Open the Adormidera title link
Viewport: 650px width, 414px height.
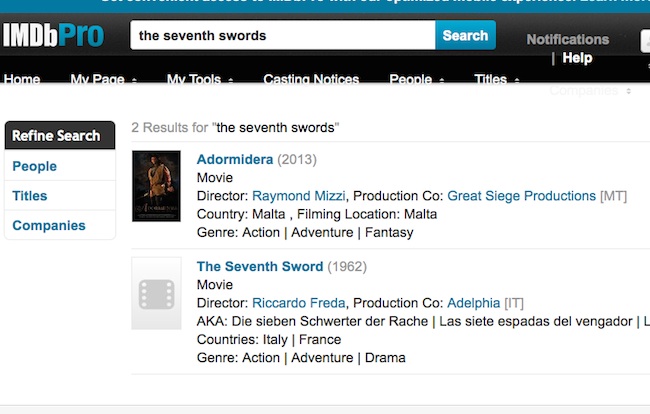[x=235, y=159]
